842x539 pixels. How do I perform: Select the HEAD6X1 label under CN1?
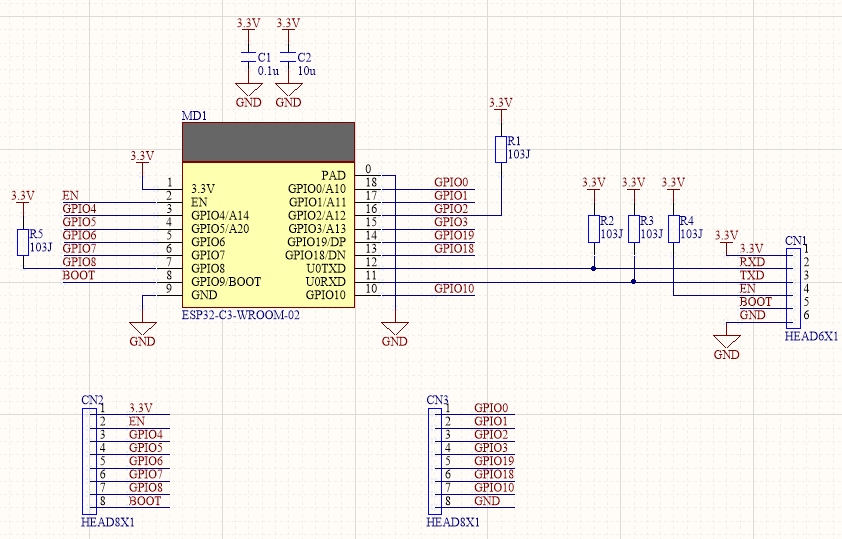[x=811, y=337]
